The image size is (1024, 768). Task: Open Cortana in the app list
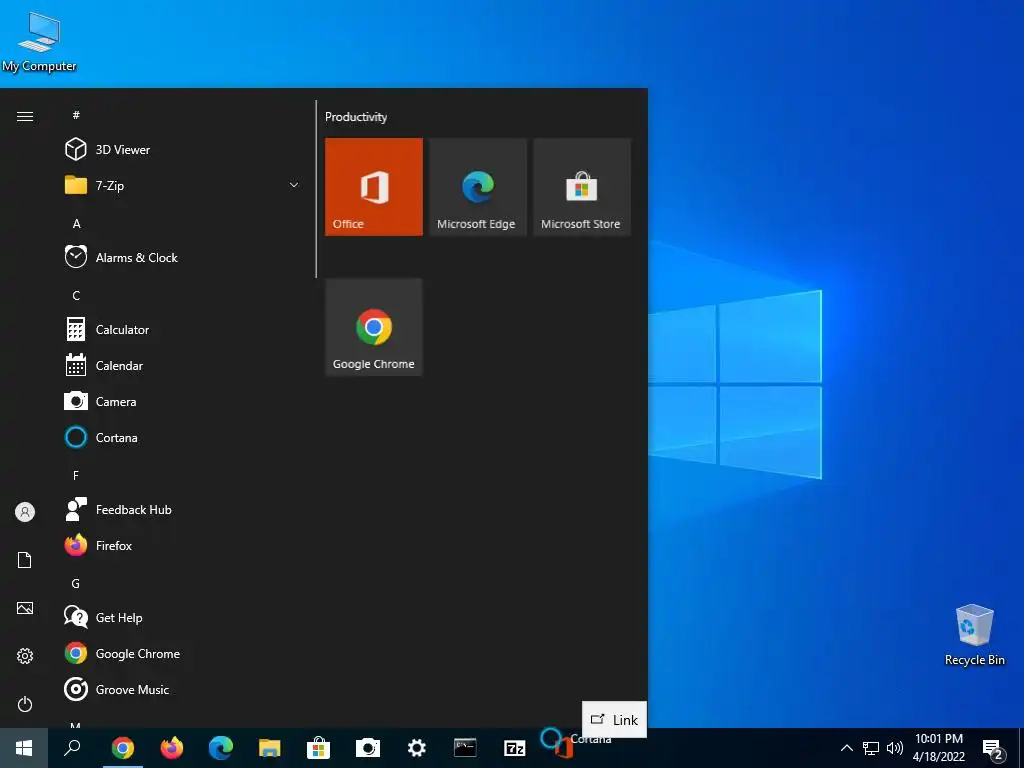tap(183, 438)
